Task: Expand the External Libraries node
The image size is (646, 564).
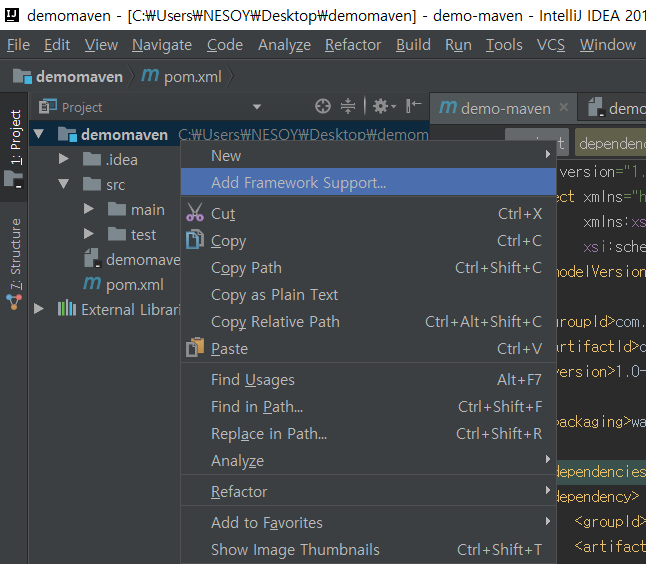Action: tap(39, 309)
